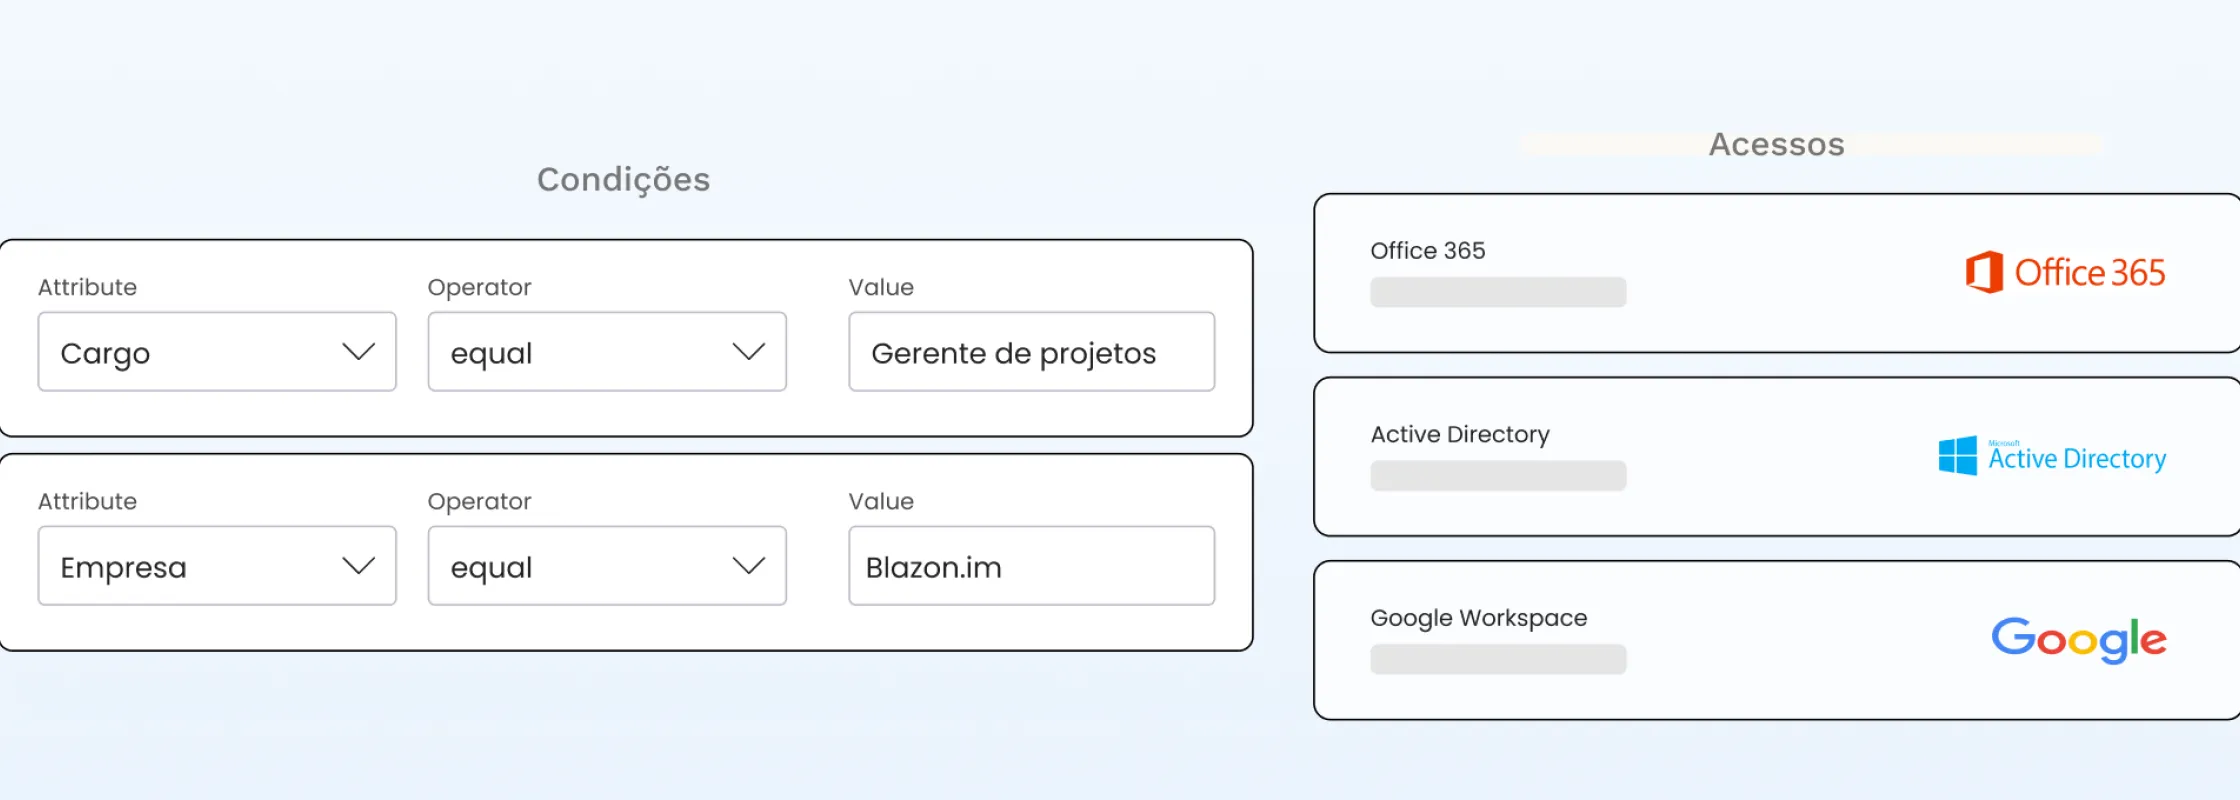
Task: Select the Active Directory access card label
Action: point(1459,435)
